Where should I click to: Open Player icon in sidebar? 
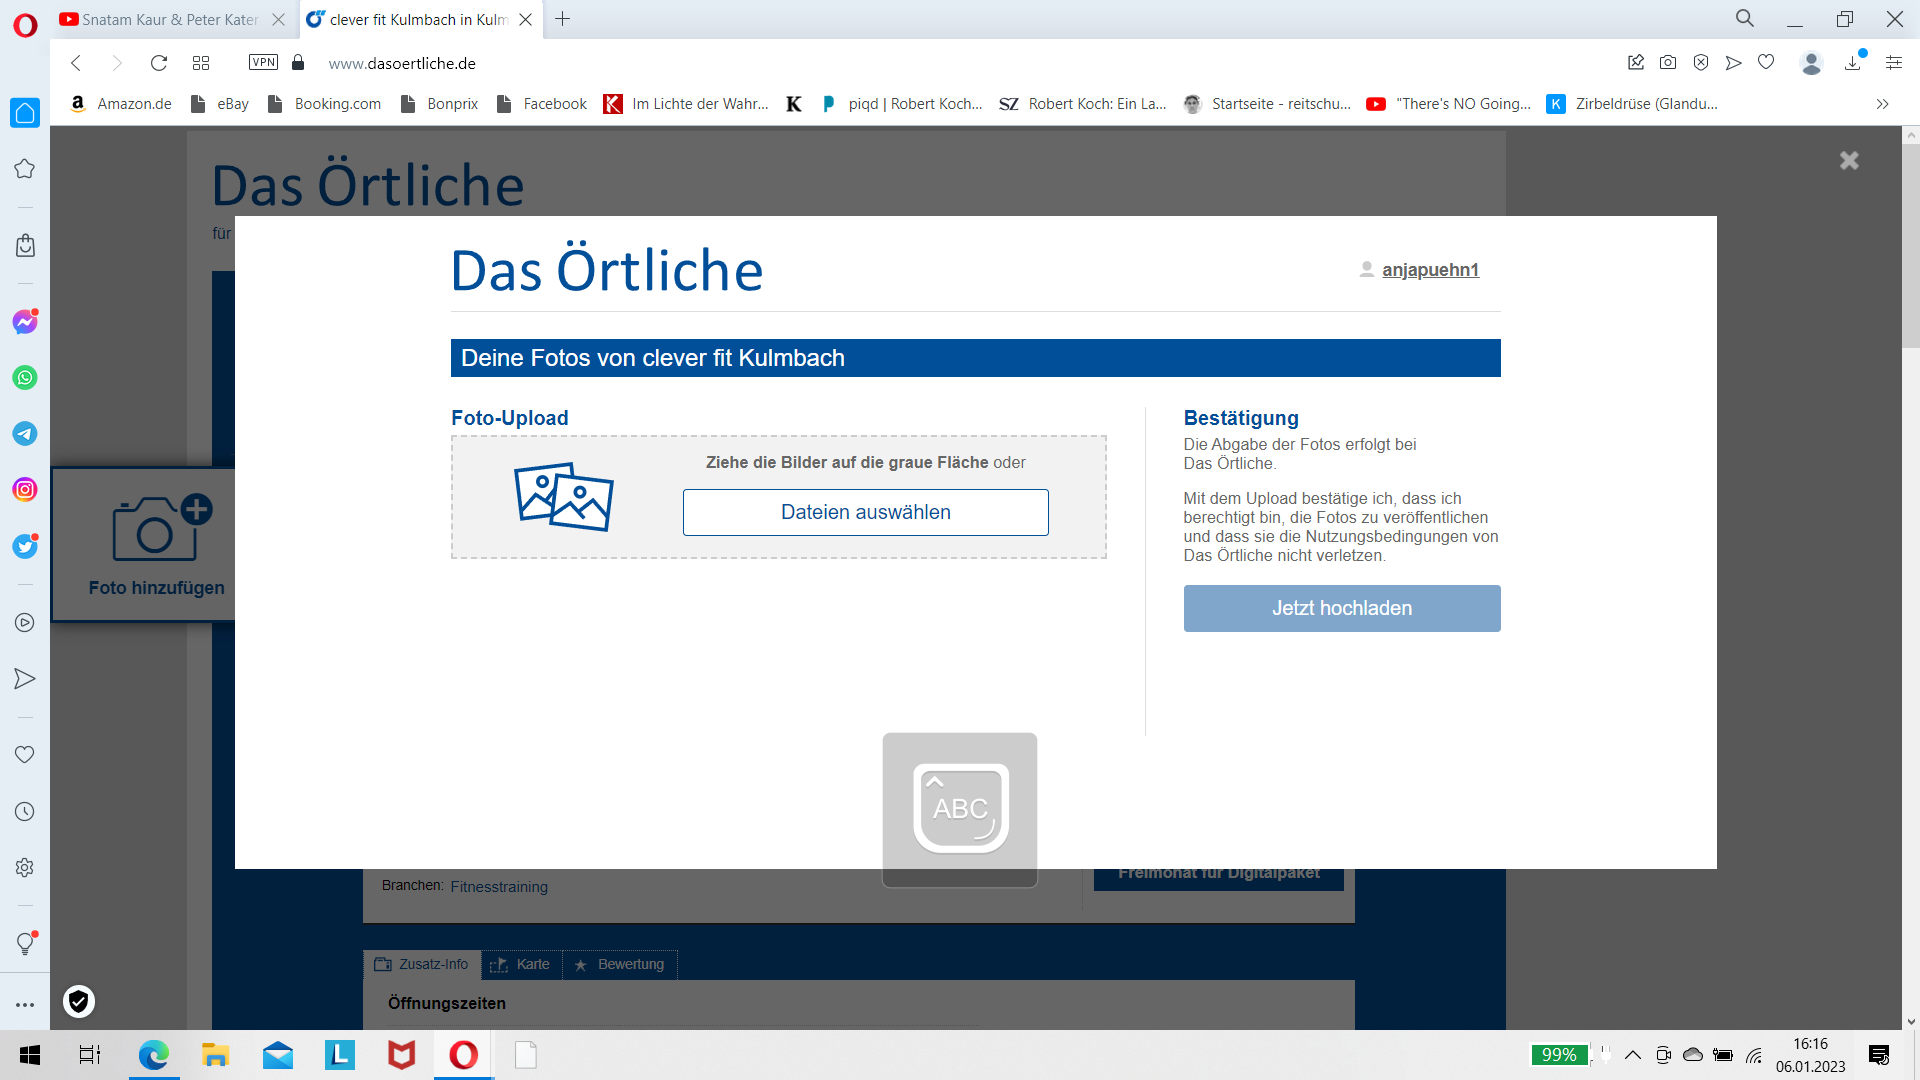tap(25, 623)
